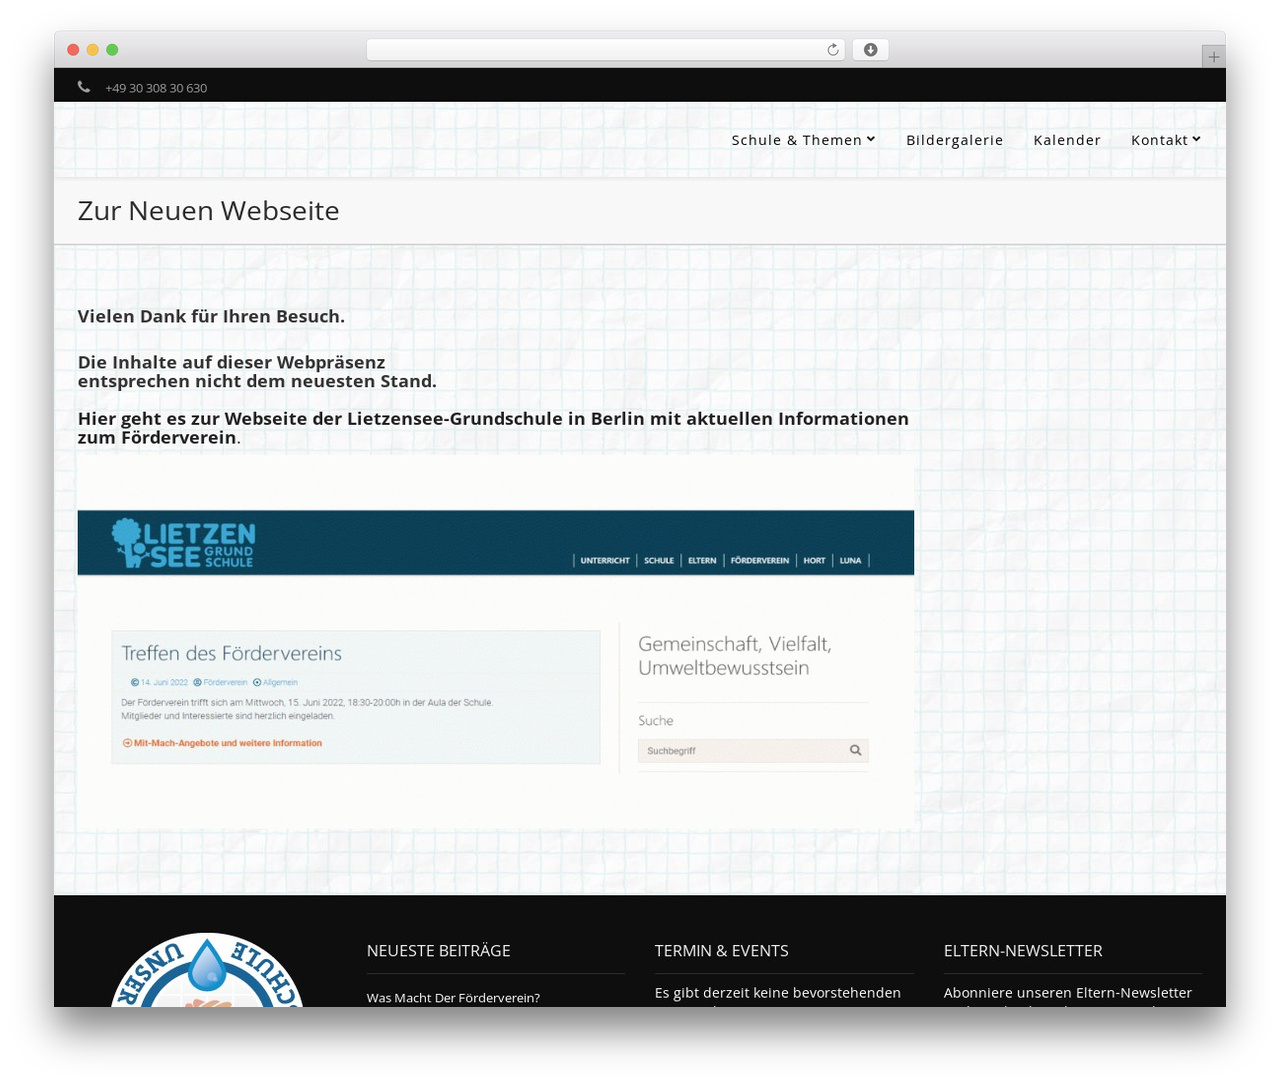This screenshot has height=1084, width=1280.
Task: Maximize the browser window with green button
Action: [112, 50]
